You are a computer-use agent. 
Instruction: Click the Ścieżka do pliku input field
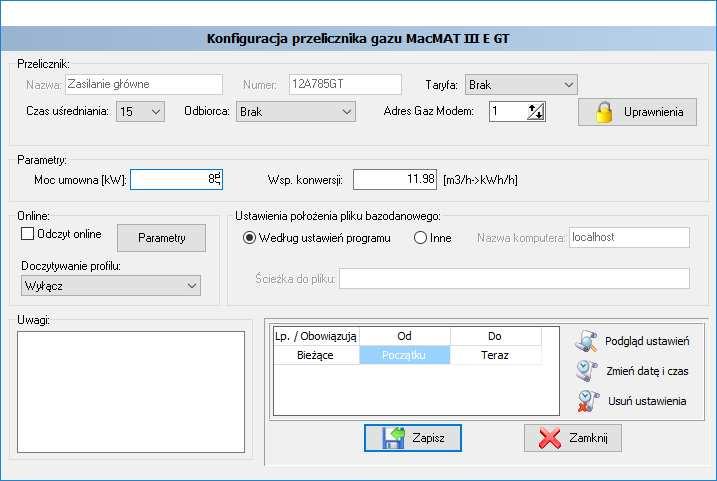click(x=514, y=279)
